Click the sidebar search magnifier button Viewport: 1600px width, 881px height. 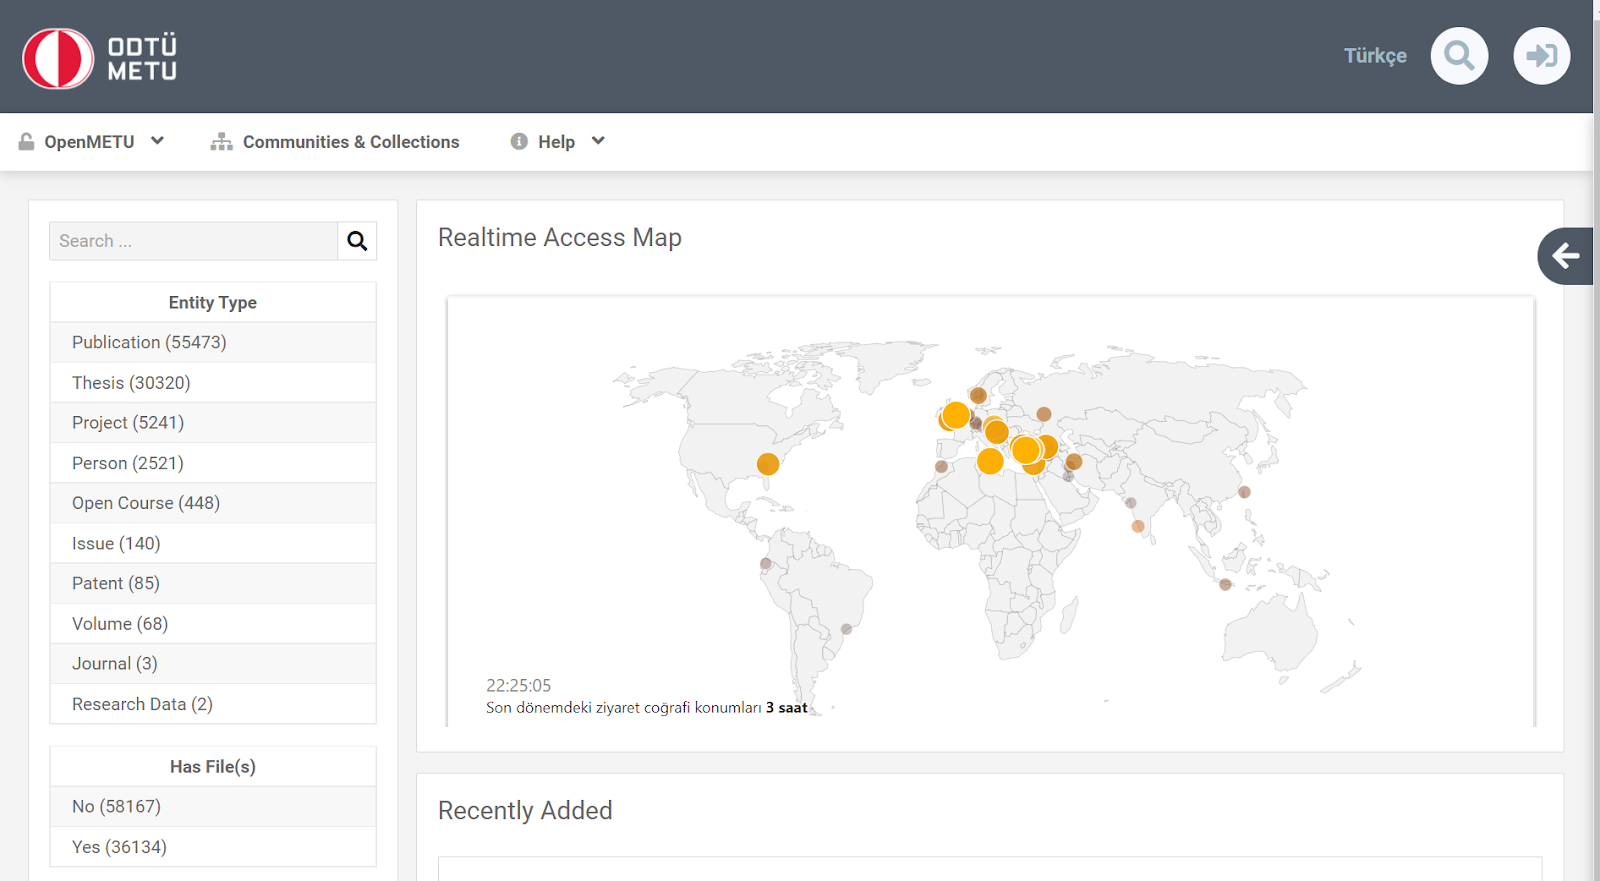357,241
